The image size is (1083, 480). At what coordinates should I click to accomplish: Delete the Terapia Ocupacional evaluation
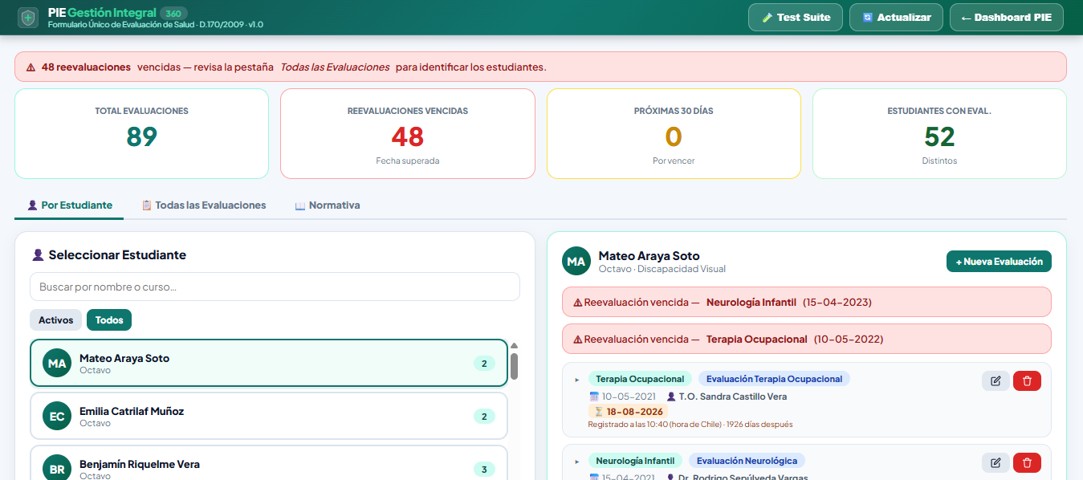pos(1027,381)
